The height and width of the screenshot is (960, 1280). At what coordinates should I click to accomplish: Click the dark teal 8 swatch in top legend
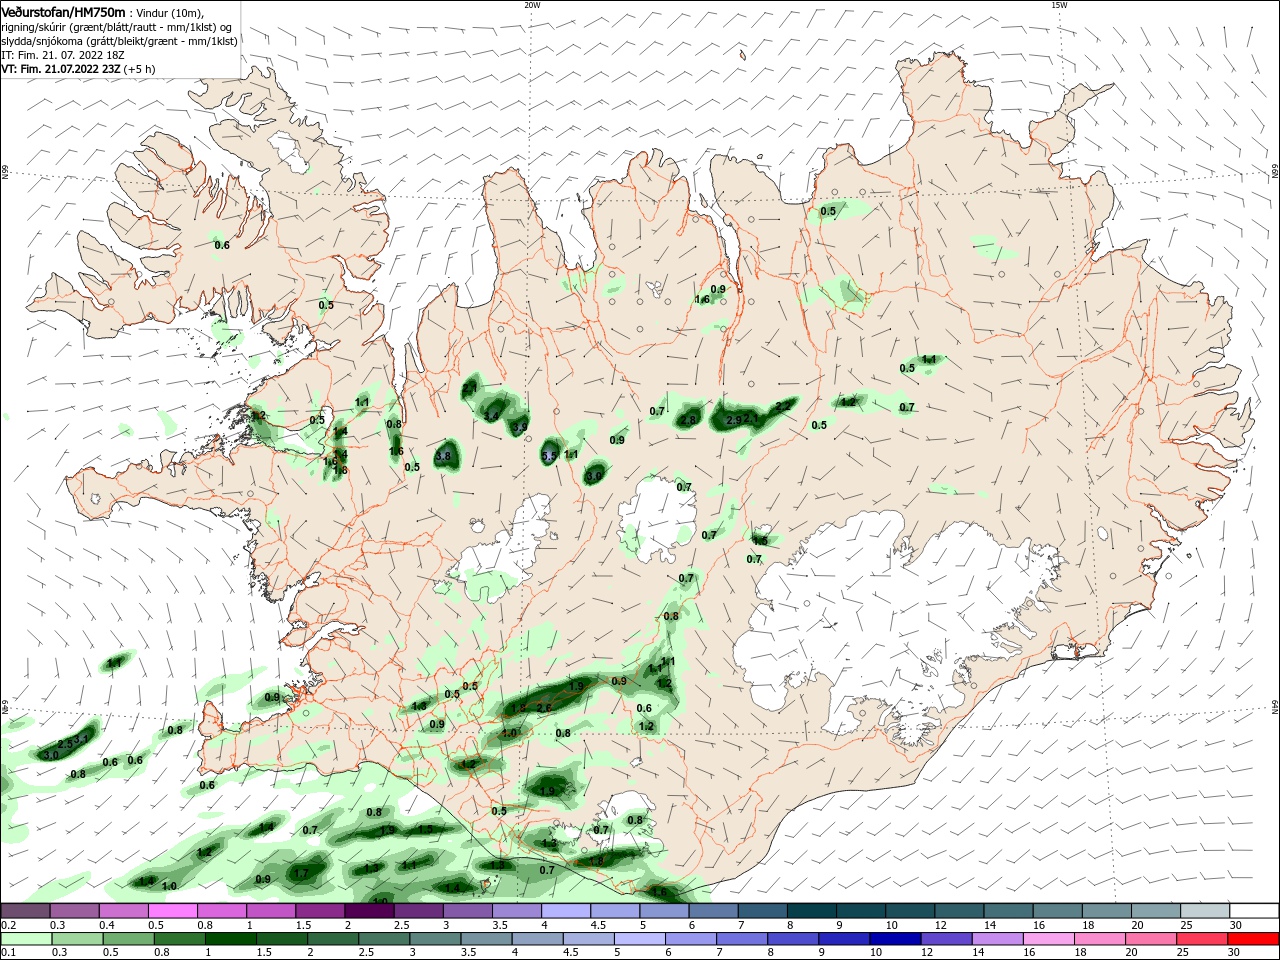click(x=811, y=911)
